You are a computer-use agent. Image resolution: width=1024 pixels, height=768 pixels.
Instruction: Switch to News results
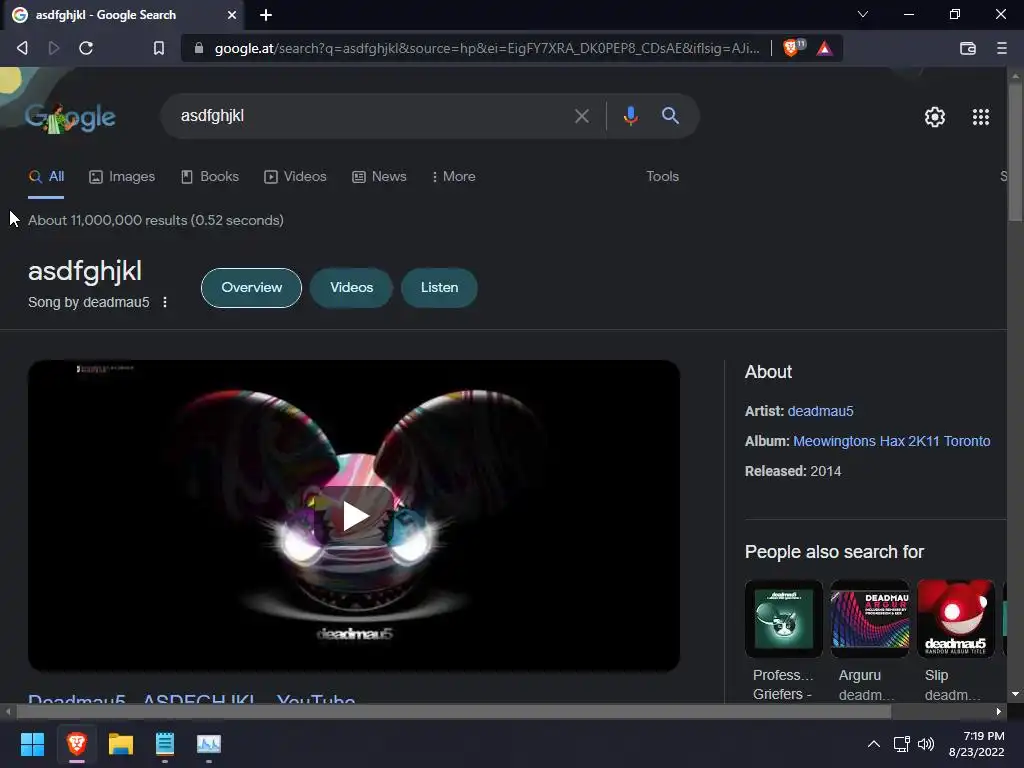(379, 176)
